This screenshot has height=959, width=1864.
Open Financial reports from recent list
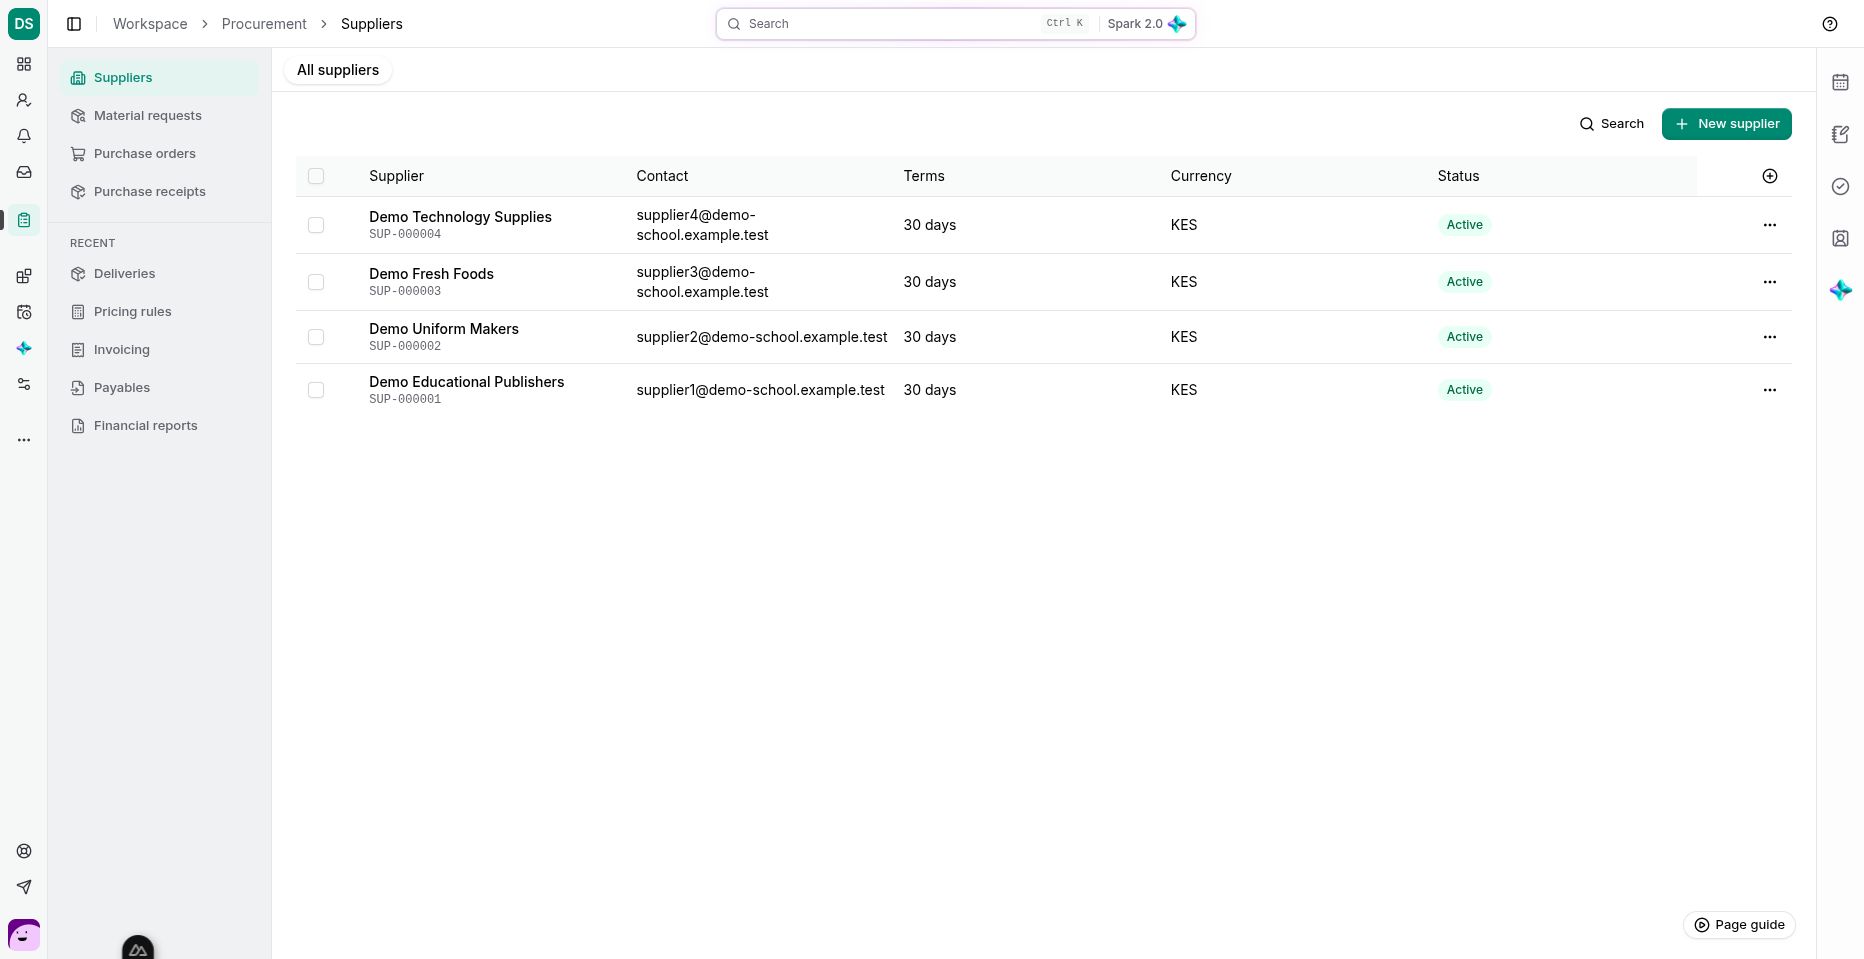(159, 426)
